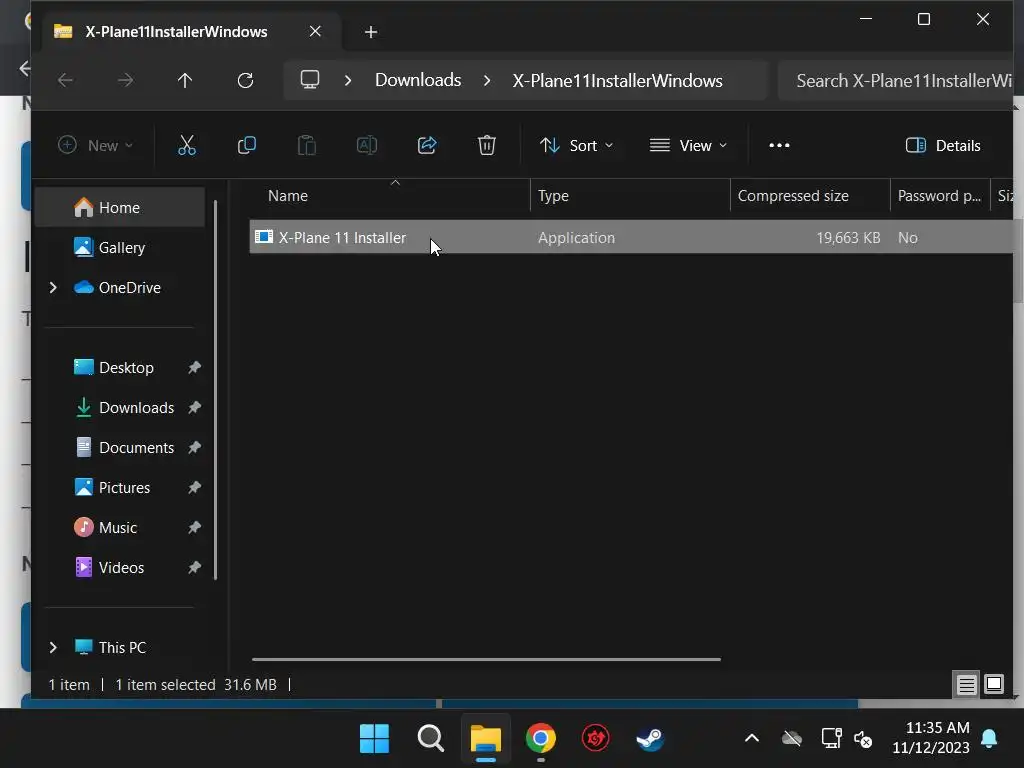Open Home in navigation pane
This screenshot has height=768, width=1024.
point(120,207)
